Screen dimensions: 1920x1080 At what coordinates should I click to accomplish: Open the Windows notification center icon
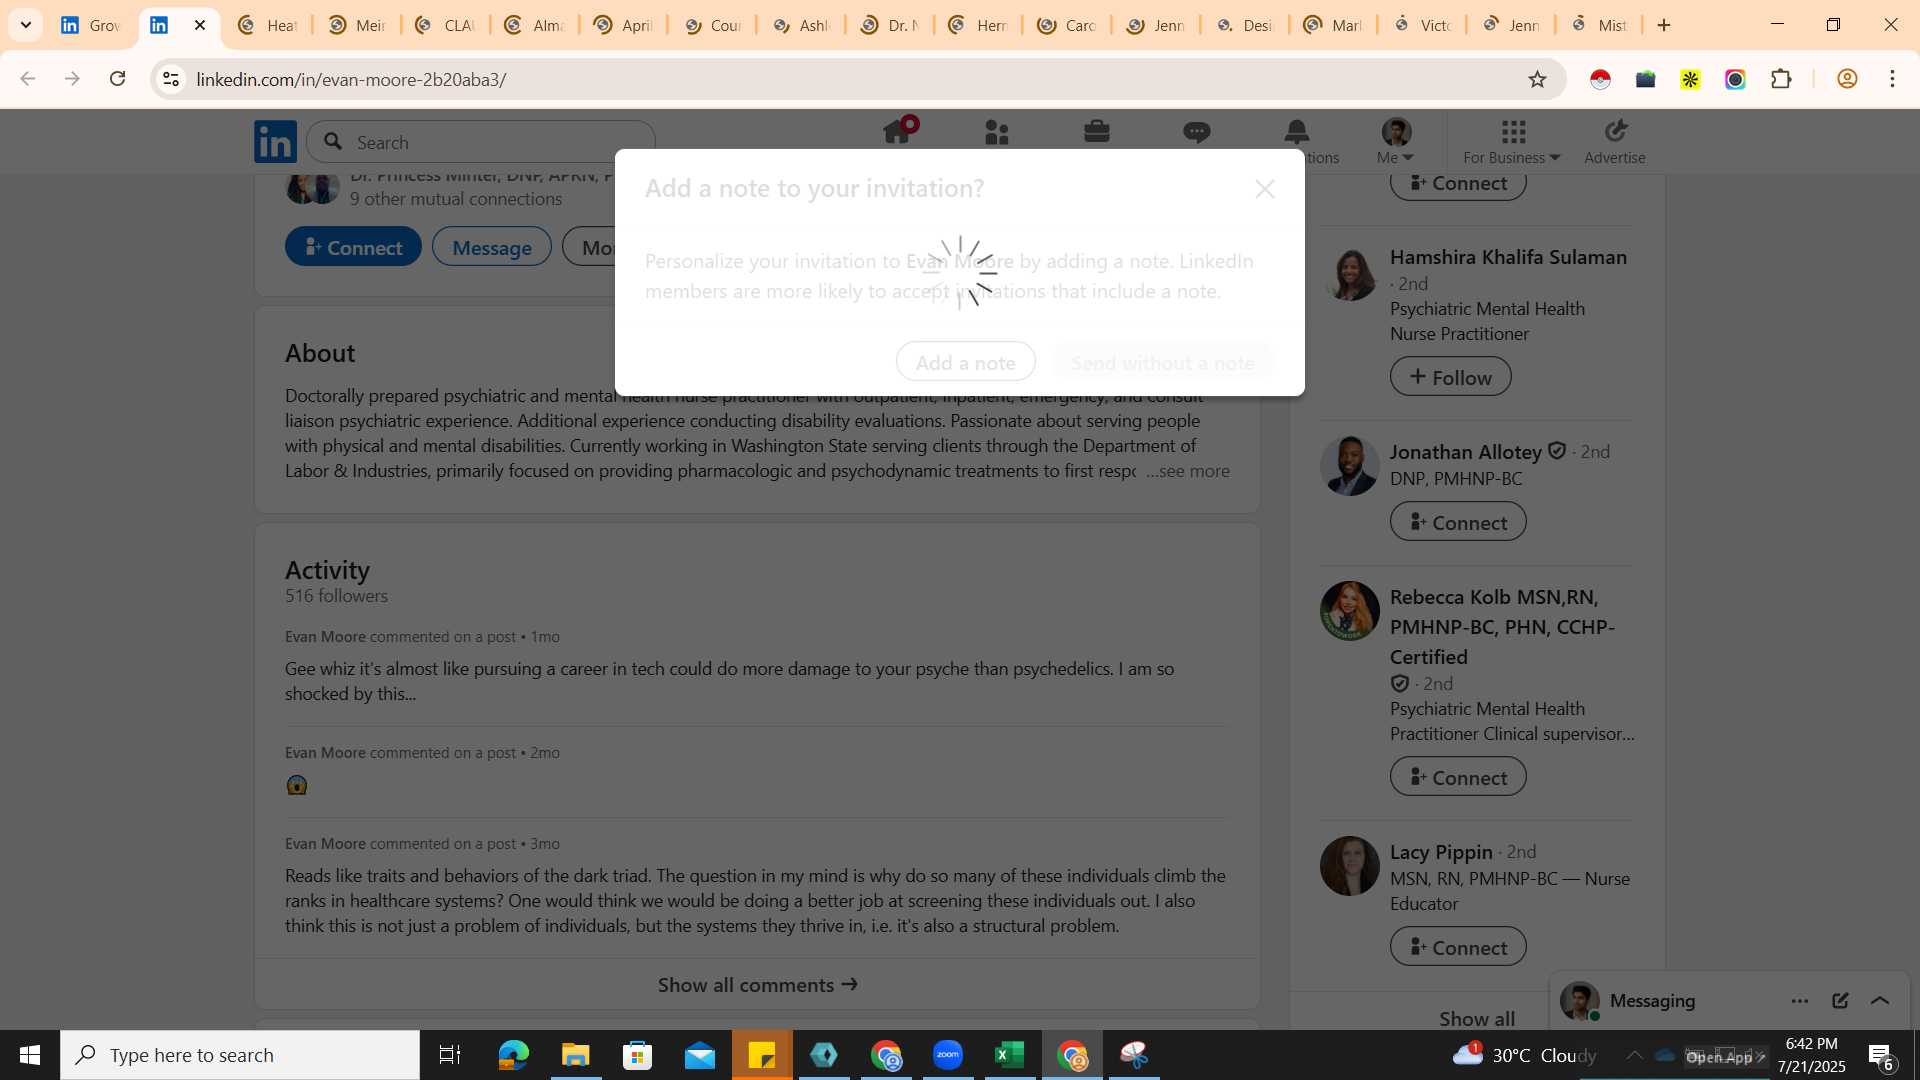pyautogui.click(x=1880, y=1055)
